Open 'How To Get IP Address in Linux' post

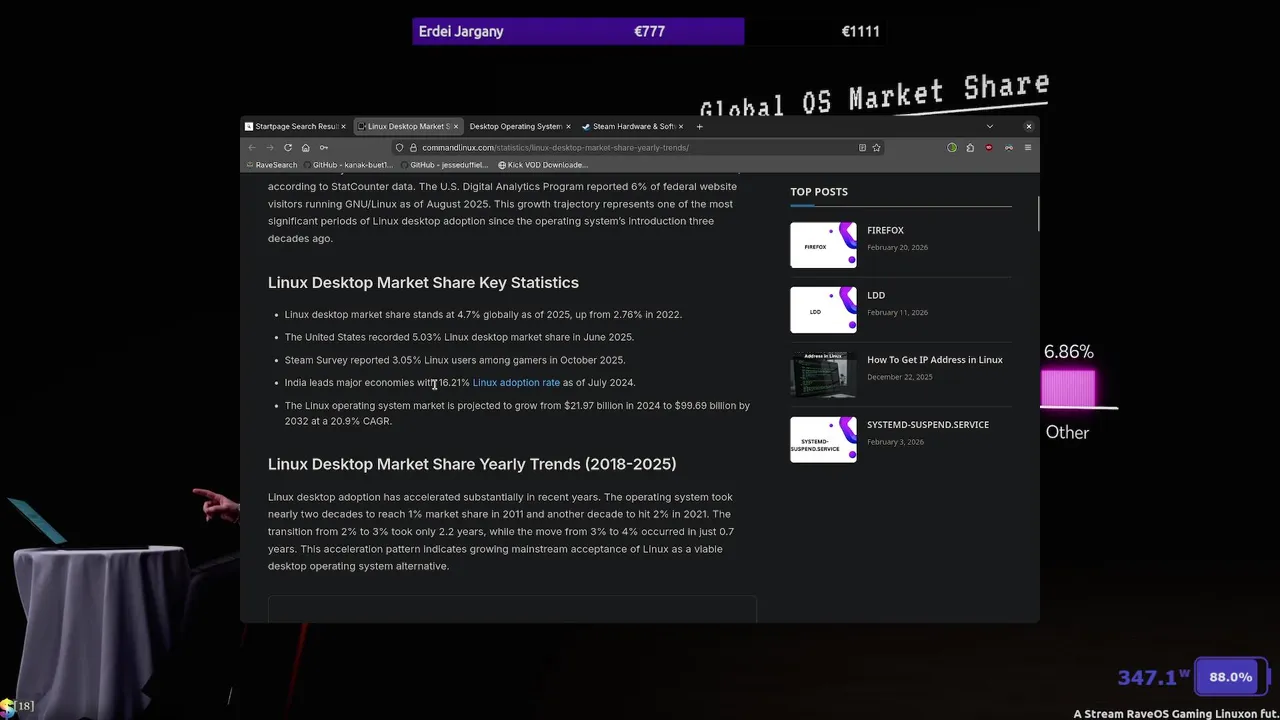coord(935,359)
